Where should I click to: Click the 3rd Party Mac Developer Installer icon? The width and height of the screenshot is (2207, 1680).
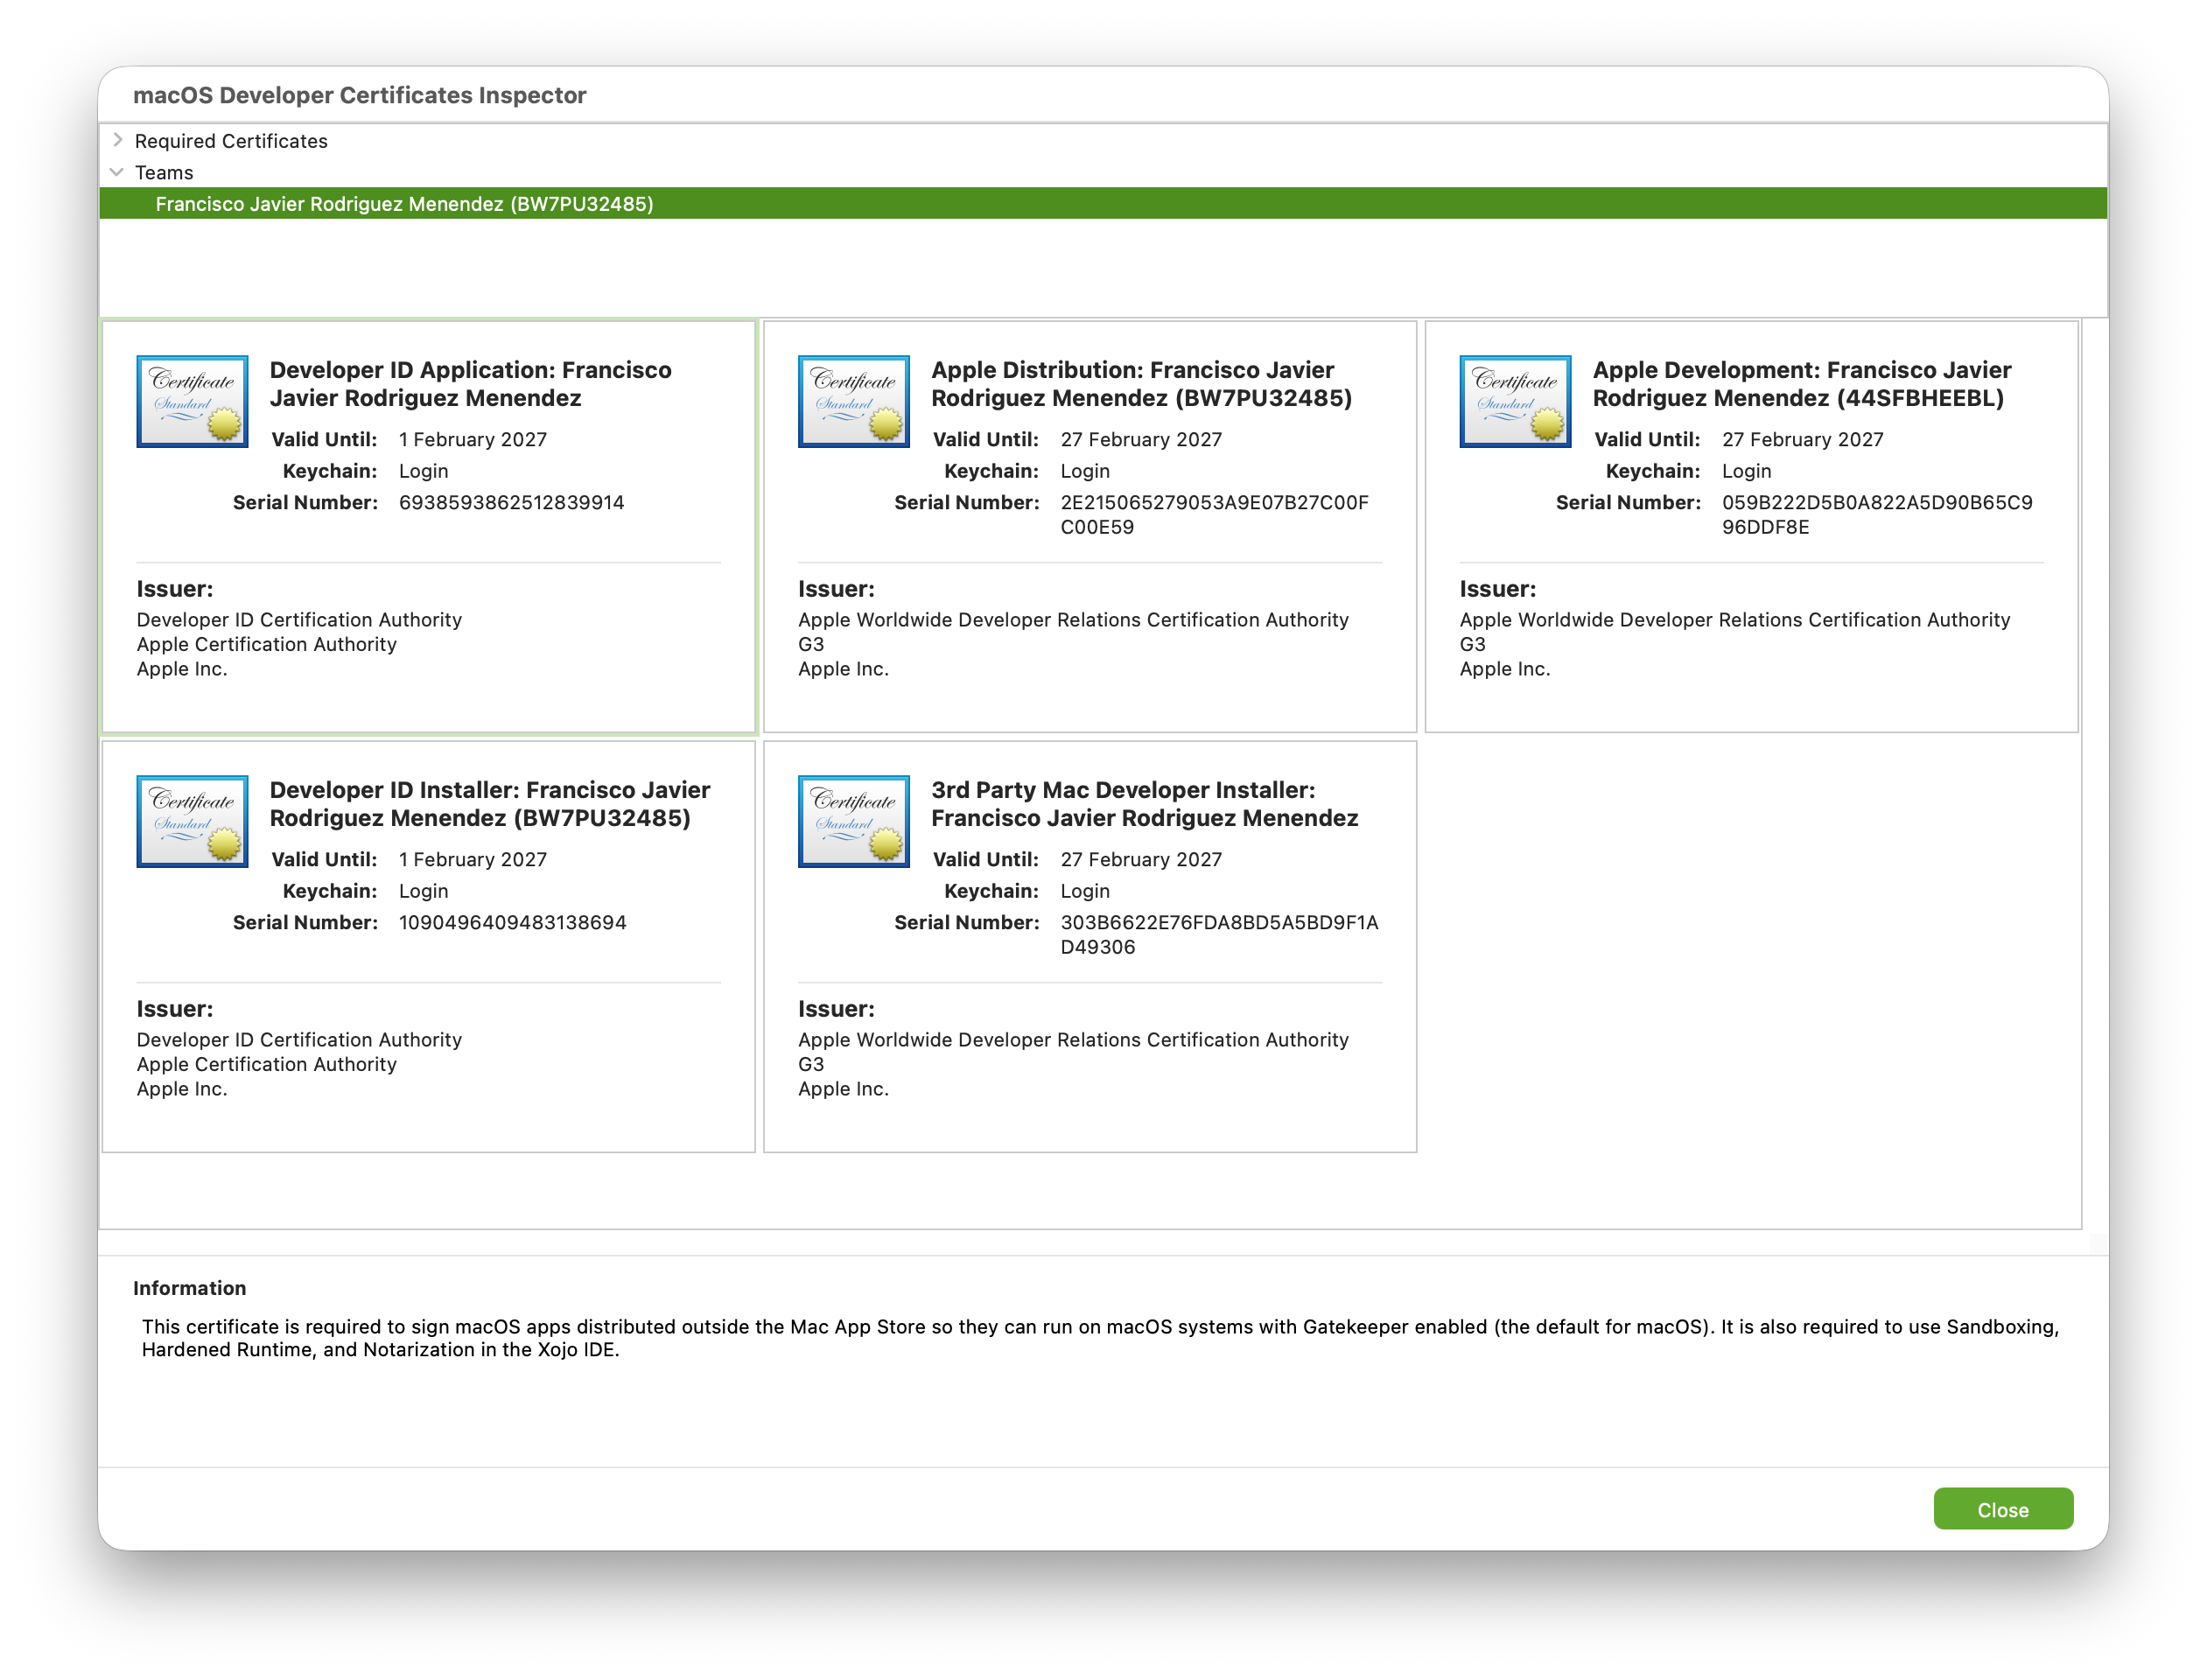click(853, 821)
